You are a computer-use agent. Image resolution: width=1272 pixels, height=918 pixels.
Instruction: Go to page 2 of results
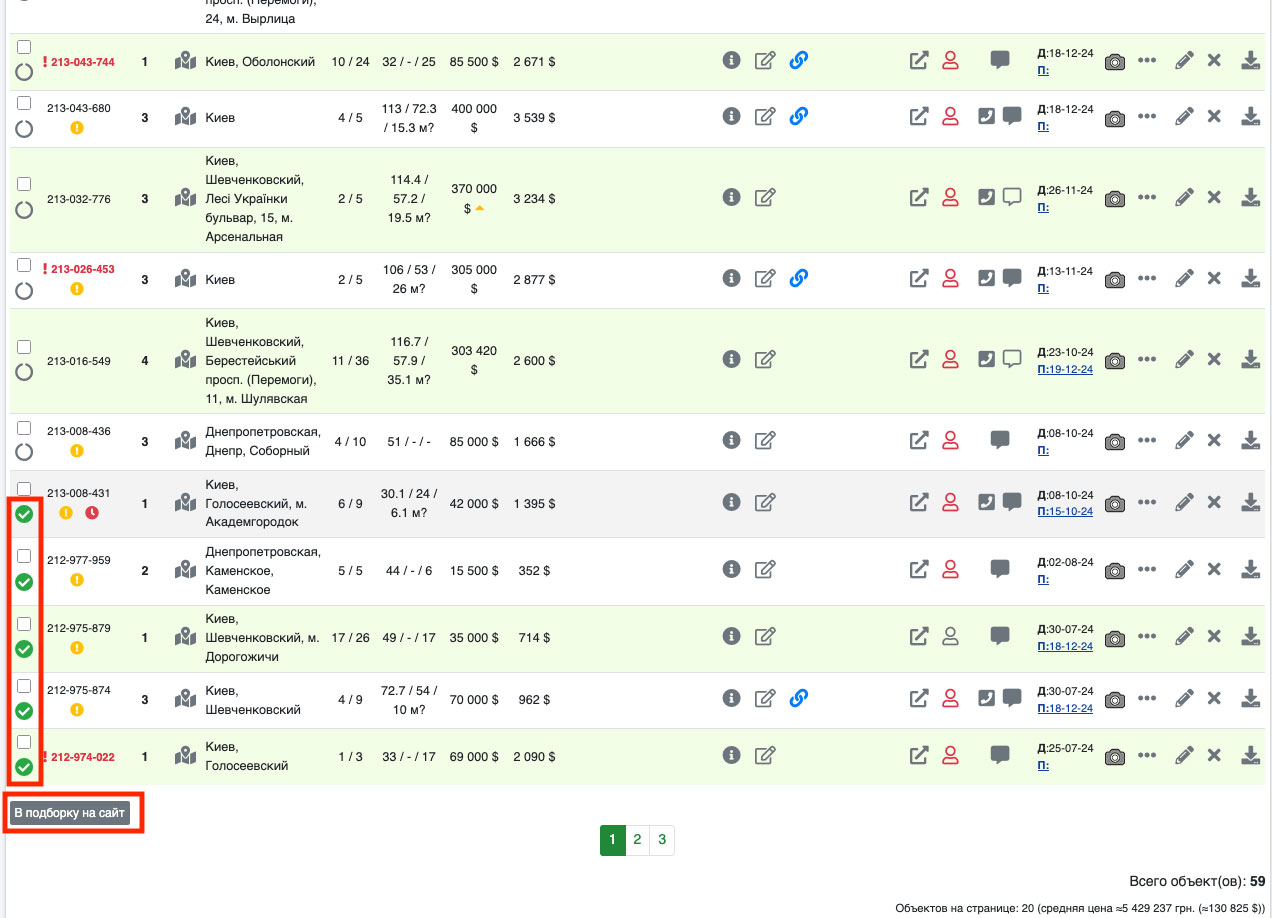[637, 840]
